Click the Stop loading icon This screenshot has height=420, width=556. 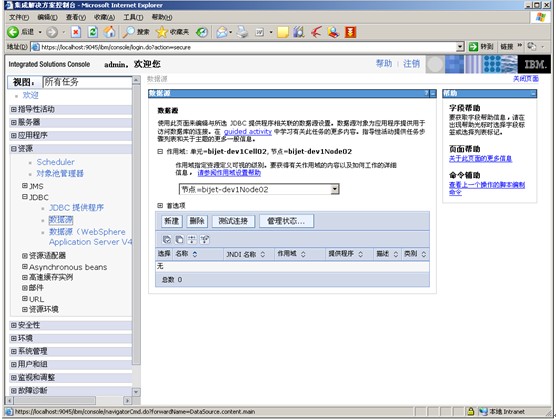76,32
